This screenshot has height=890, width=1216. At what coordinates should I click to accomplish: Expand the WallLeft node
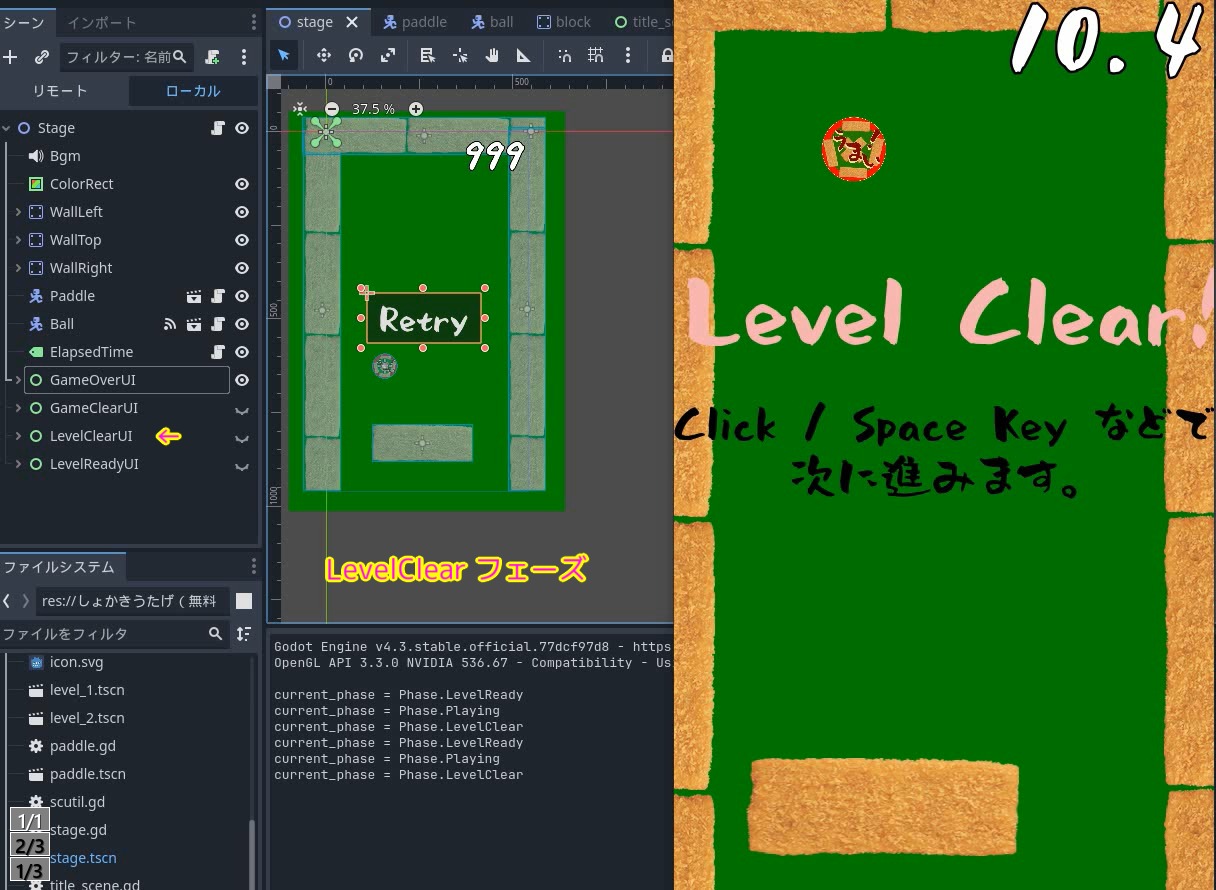[x=18, y=212]
